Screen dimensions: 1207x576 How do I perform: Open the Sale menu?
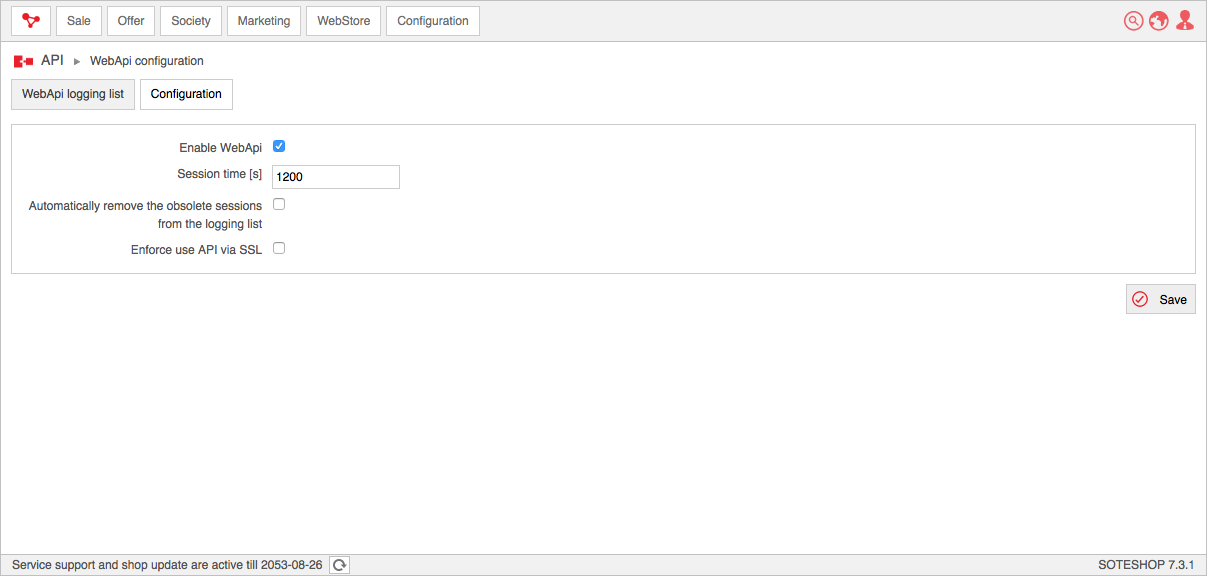pyautogui.click(x=79, y=21)
